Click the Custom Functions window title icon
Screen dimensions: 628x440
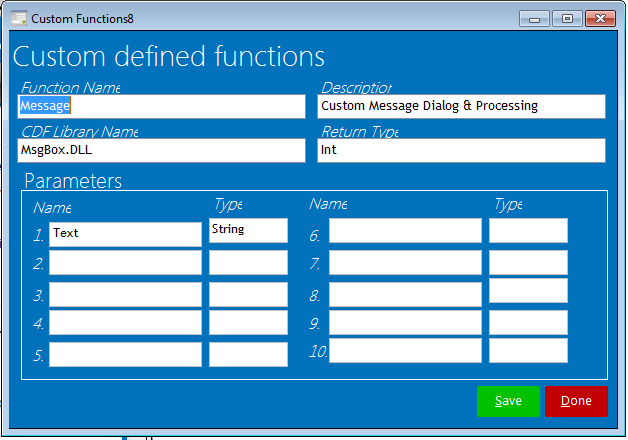[x=18, y=18]
